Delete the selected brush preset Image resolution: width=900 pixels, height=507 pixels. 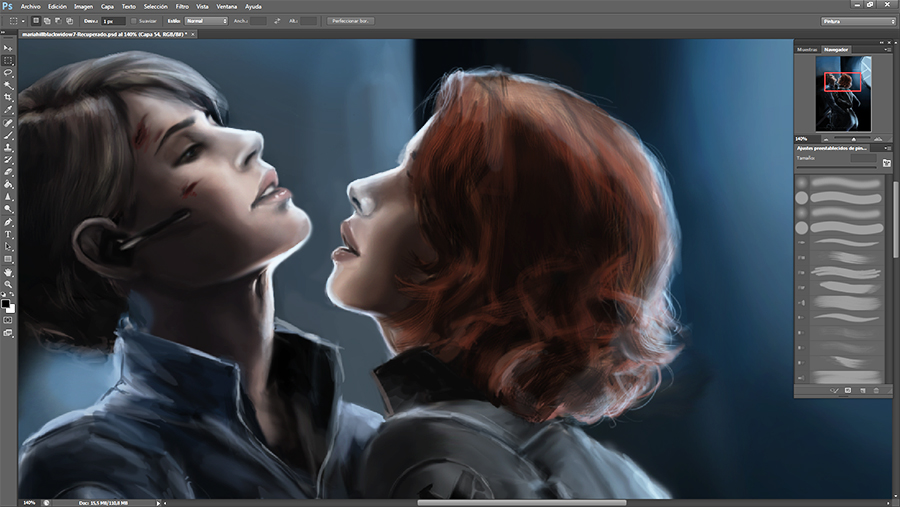[876, 390]
